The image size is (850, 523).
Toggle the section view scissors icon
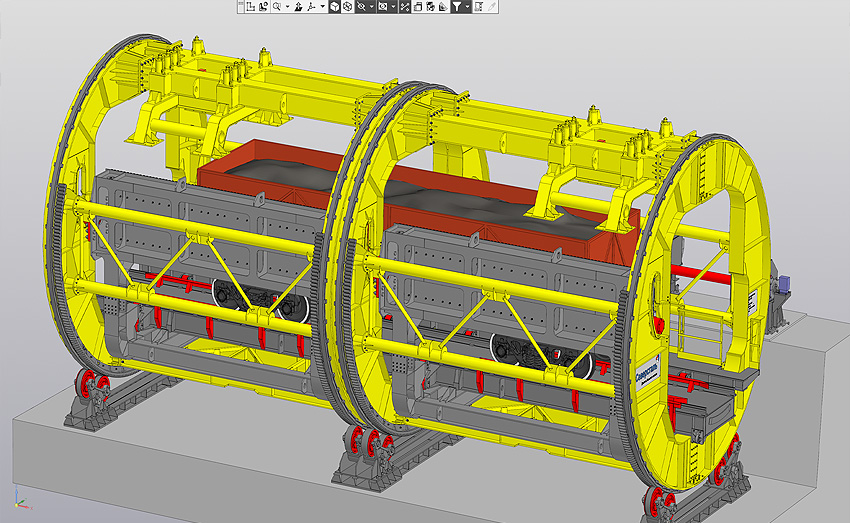pos(405,6)
